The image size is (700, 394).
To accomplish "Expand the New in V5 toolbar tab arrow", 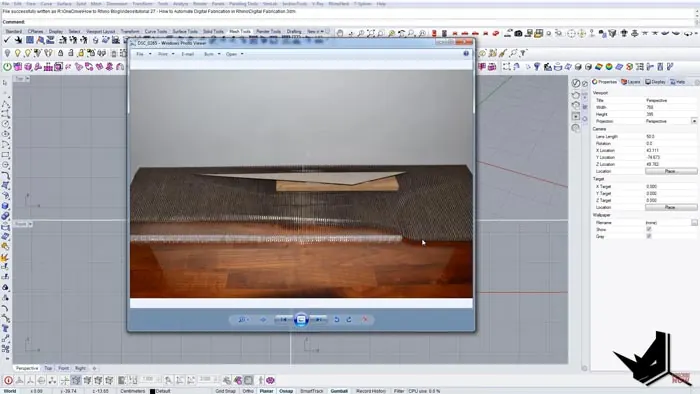I will tap(322, 31).
